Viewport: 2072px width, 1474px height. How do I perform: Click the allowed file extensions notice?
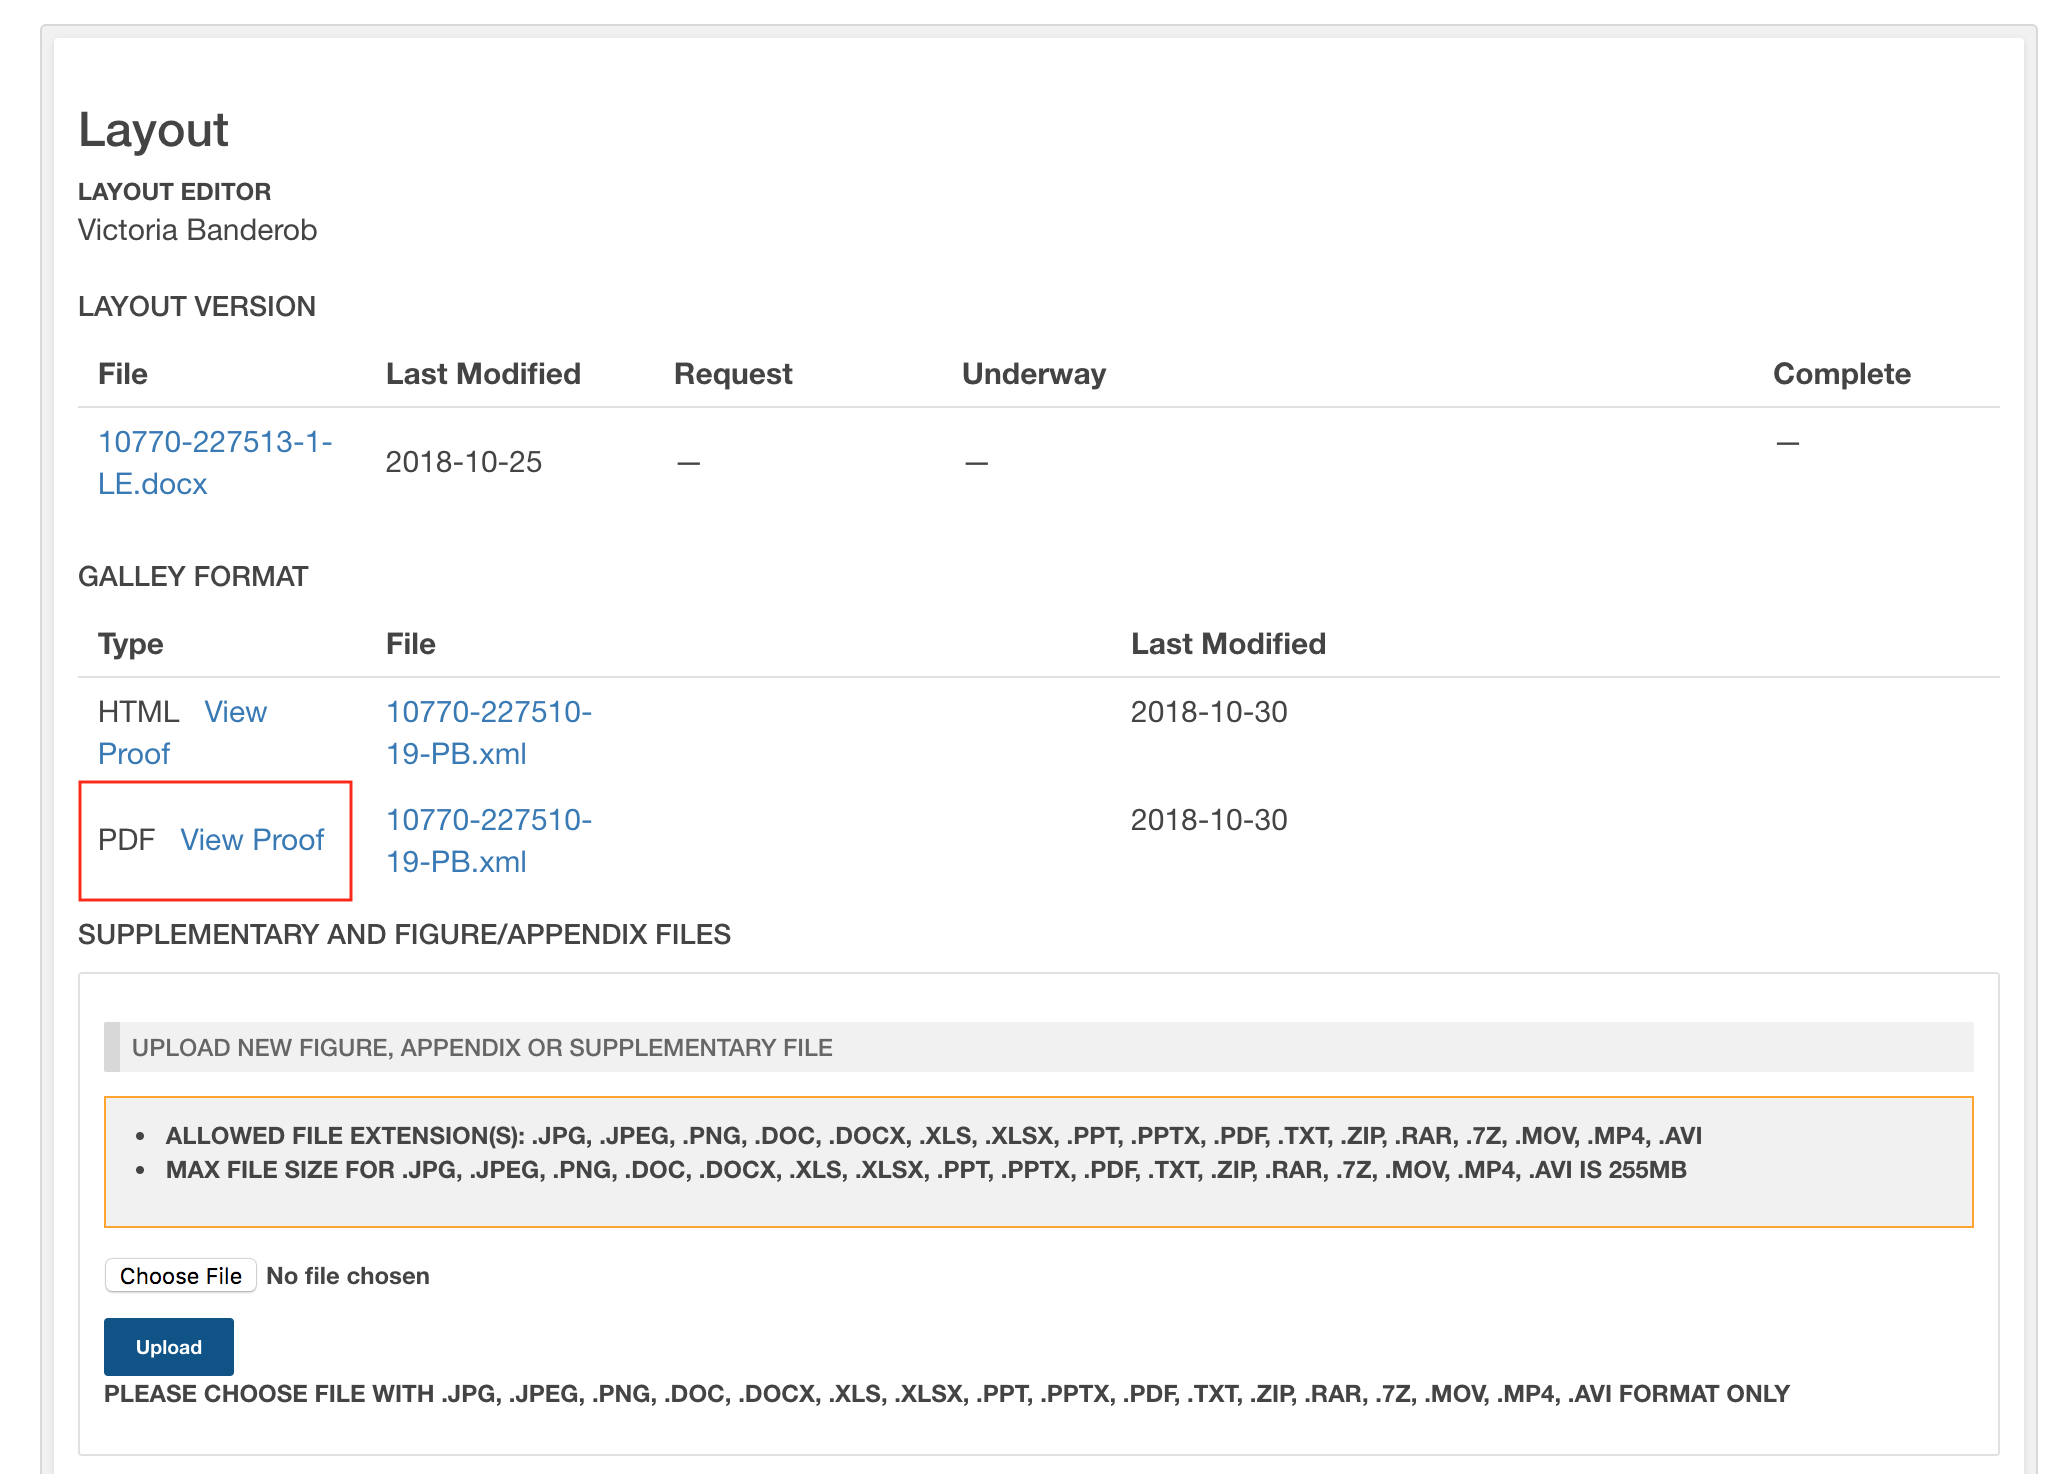(x=932, y=1136)
